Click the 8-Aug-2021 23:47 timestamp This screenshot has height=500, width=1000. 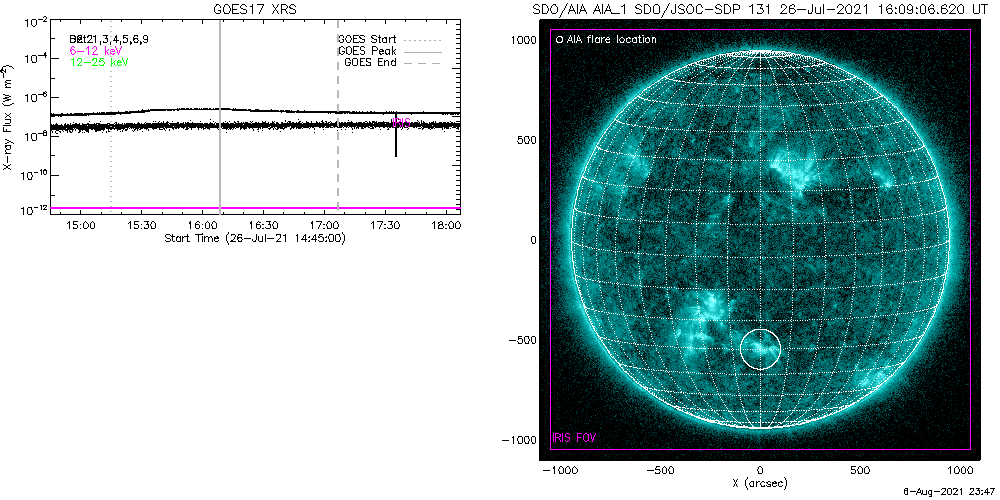(949, 492)
